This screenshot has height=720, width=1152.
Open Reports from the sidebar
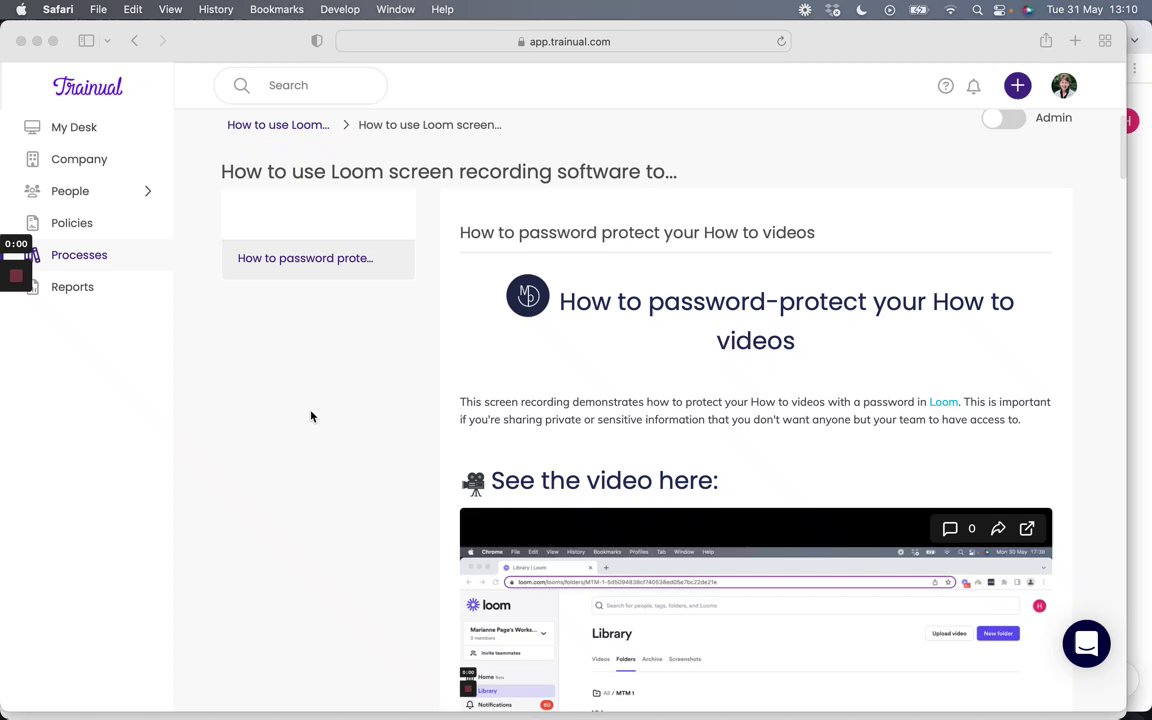tap(72, 287)
